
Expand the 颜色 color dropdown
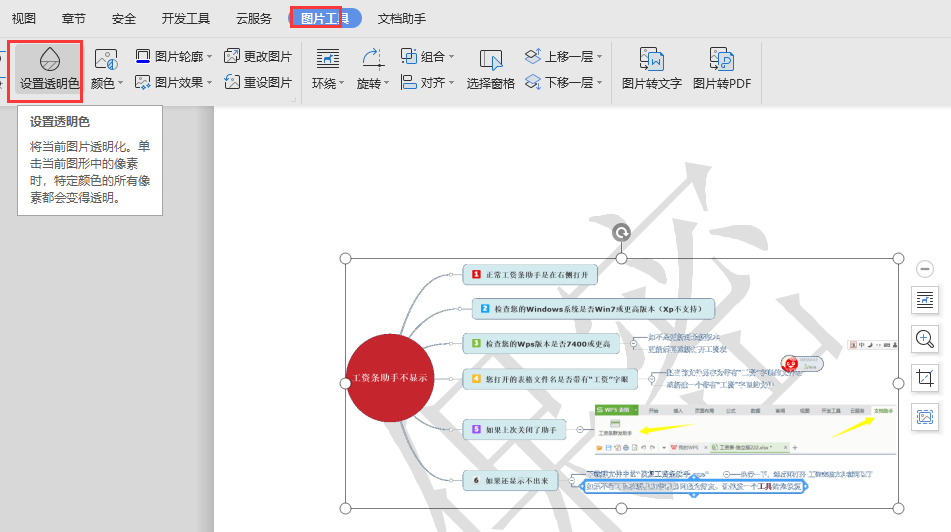pos(107,83)
